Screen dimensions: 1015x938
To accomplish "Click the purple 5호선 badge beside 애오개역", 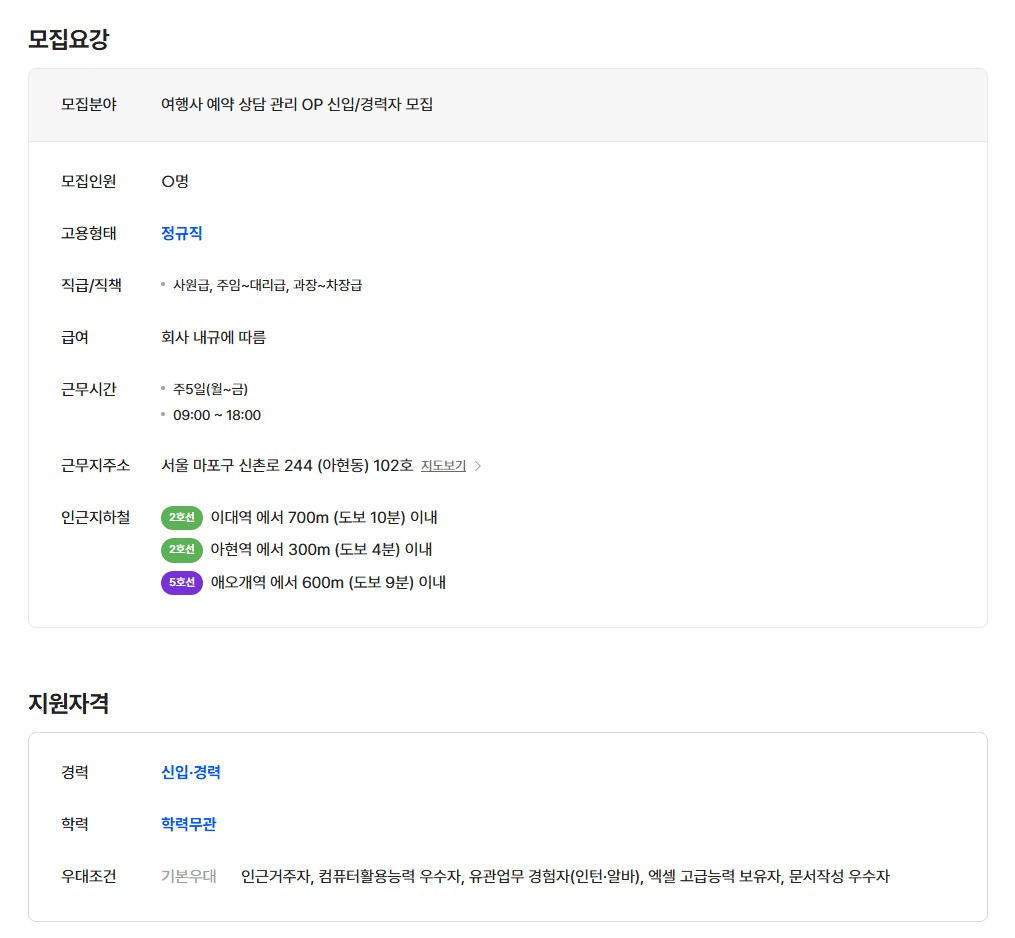I will tap(181, 582).
